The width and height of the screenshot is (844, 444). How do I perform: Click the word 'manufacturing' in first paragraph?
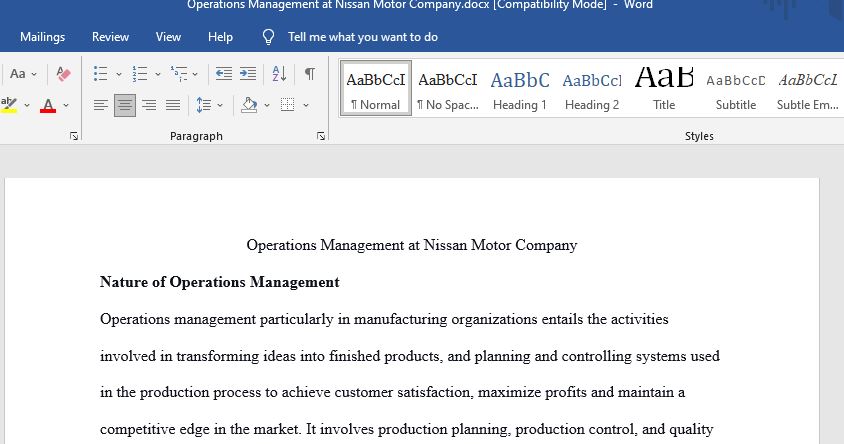point(400,319)
